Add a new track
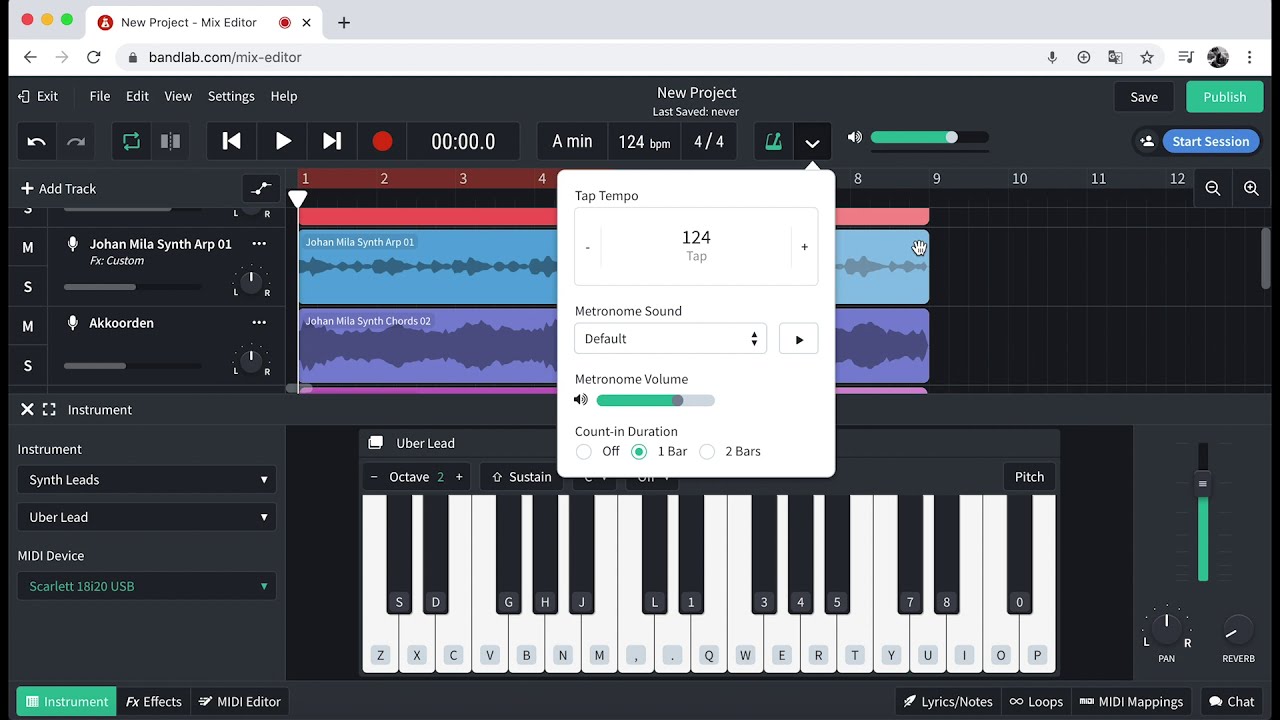The image size is (1280, 720). coord(58,188)
